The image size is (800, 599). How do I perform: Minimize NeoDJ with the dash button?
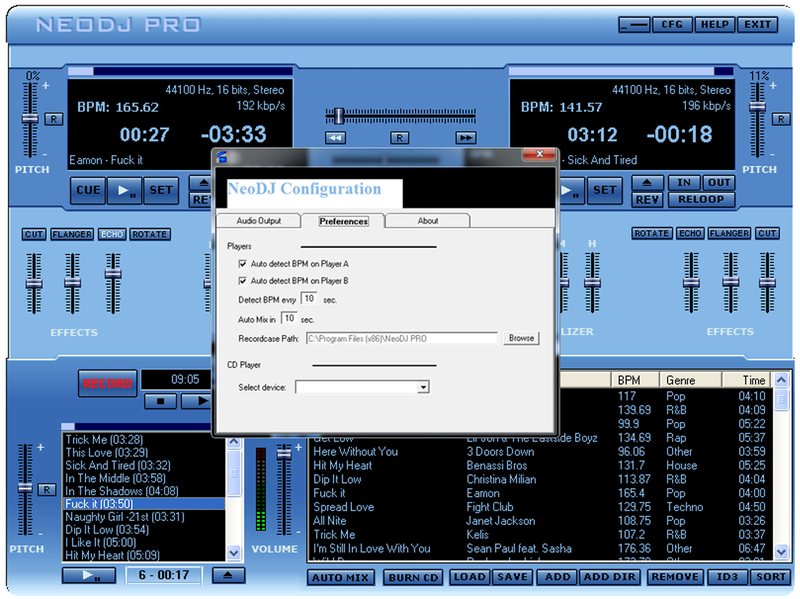tap(634, 24)
